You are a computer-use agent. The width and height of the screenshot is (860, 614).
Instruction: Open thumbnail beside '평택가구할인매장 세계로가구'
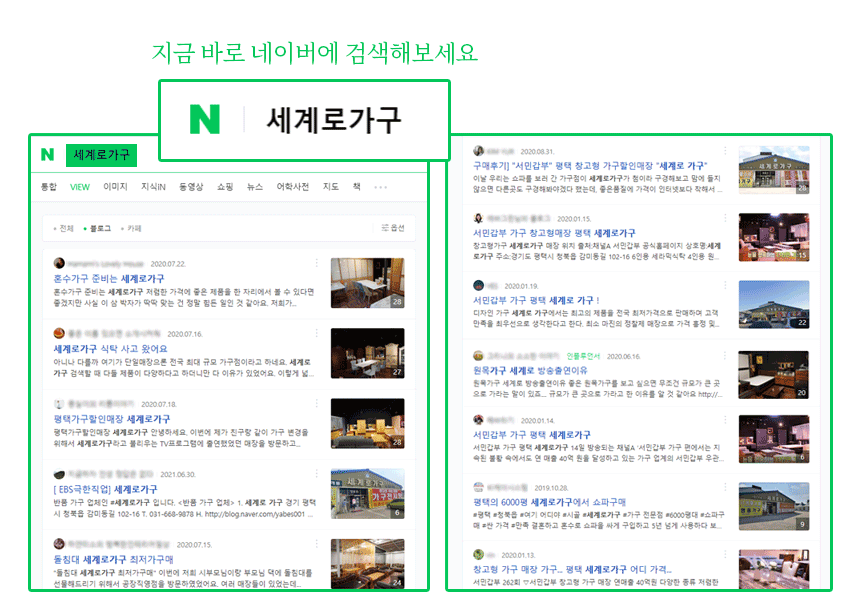click(367, 424)
